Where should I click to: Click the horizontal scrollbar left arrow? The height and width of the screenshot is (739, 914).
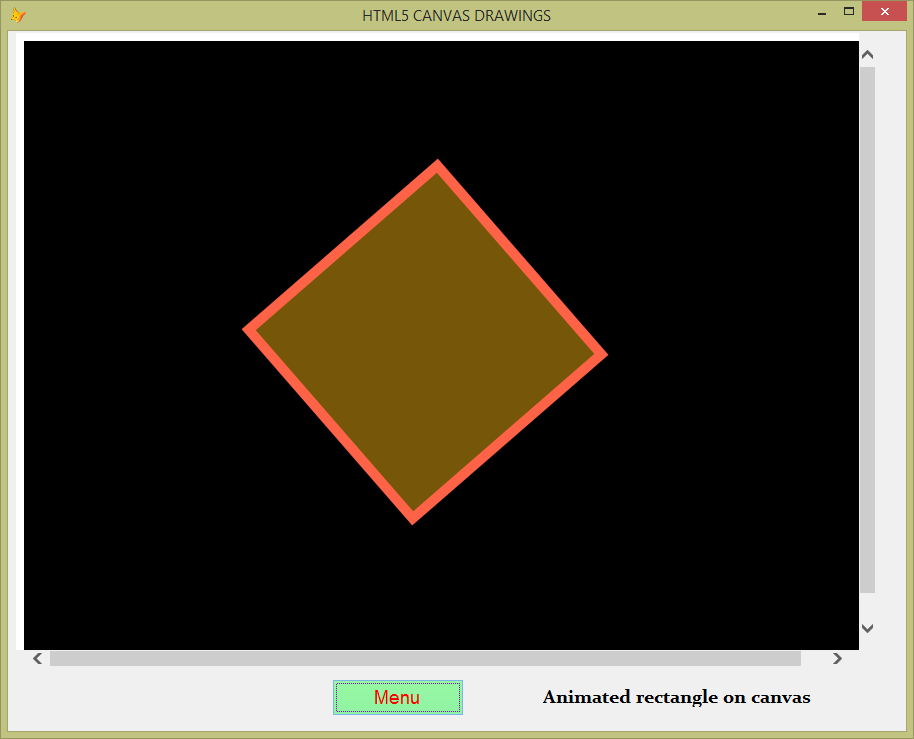pyautogui.click(x=37, y=658)
